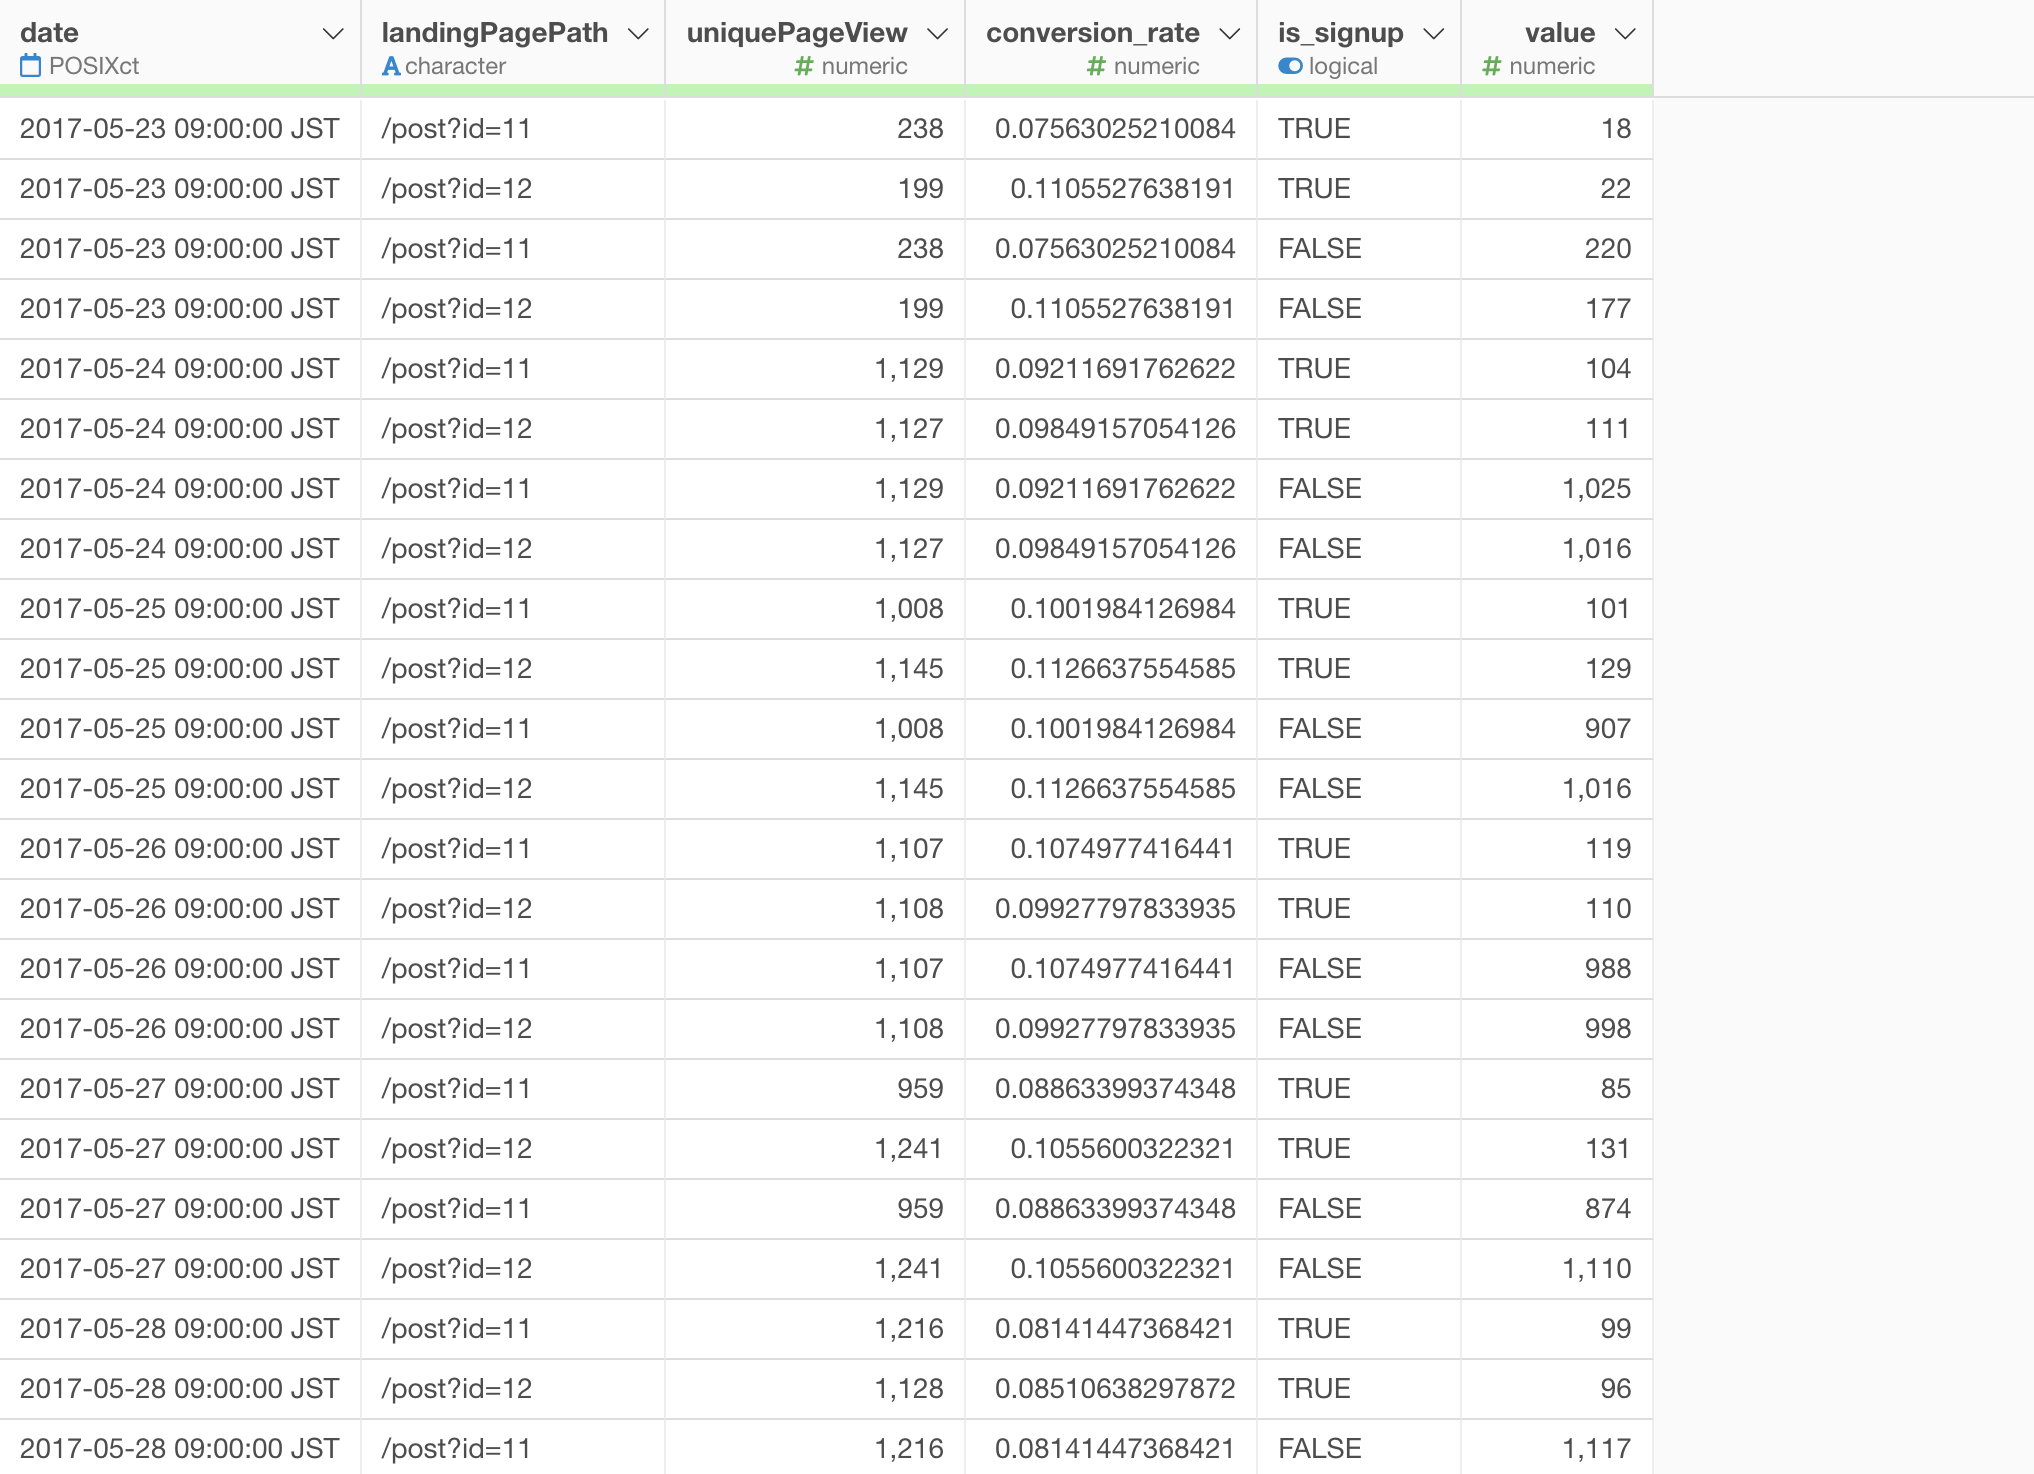The width and height of the screenshot is (2034, 1474).
Task: Open the landingPagePath column dropdown arrow
Action: click(x=638, y=34)
